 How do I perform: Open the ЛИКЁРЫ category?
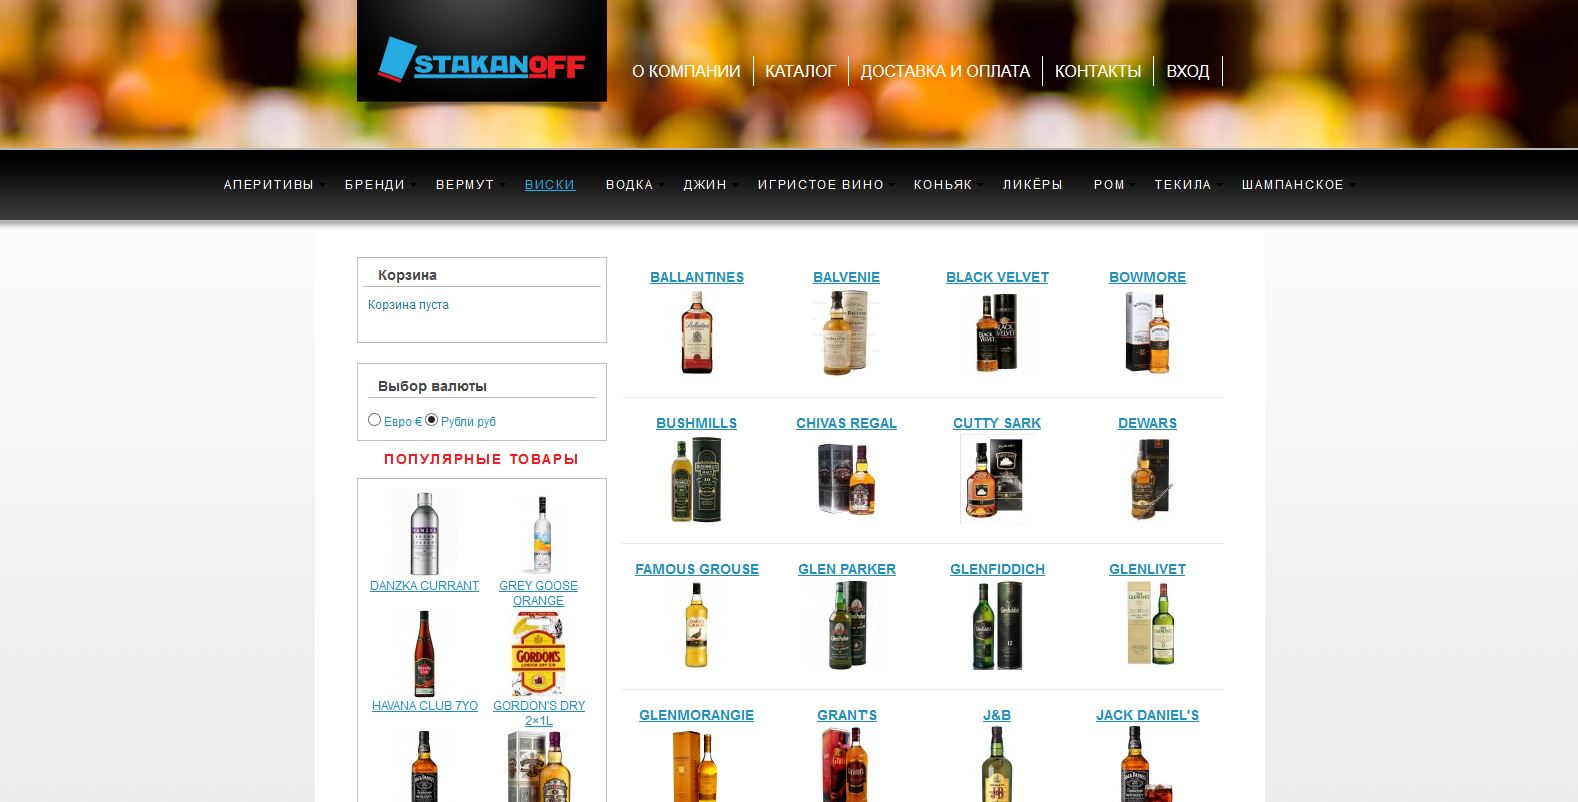pos(1033,185)
